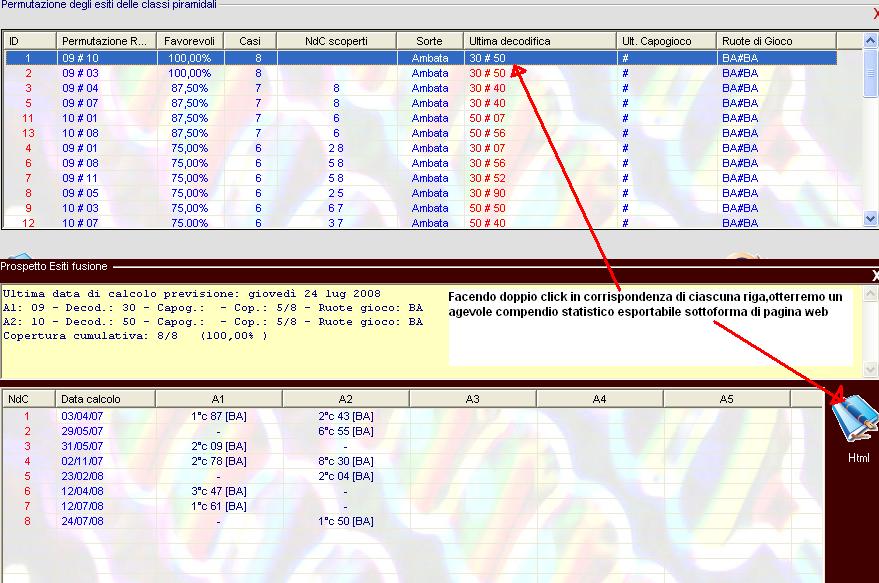Image resolution: width=879 pixels, height=583 pixels.
Task: Click date cell 24/07/08
Action: [x=82, y=521]
